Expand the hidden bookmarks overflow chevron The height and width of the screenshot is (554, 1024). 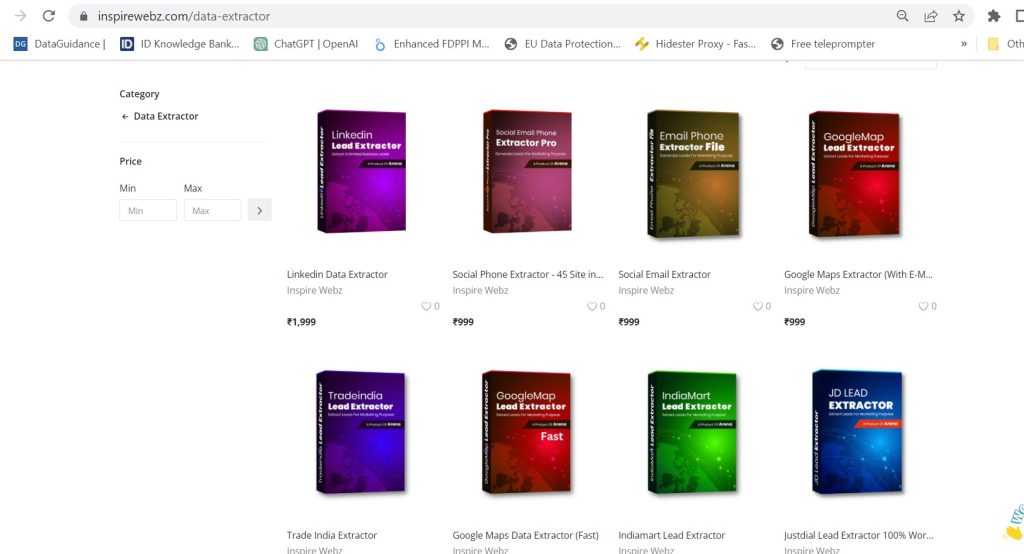point(964,44)
